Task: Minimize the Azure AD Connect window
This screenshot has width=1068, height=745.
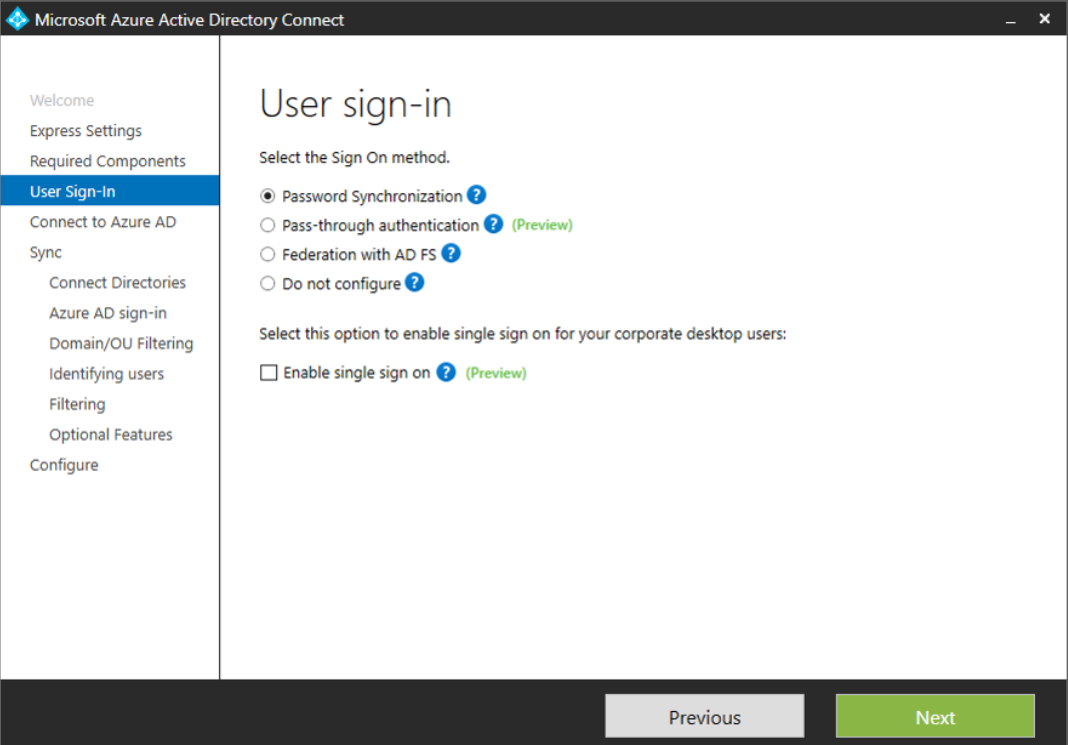Action: tap(1011, 20)
